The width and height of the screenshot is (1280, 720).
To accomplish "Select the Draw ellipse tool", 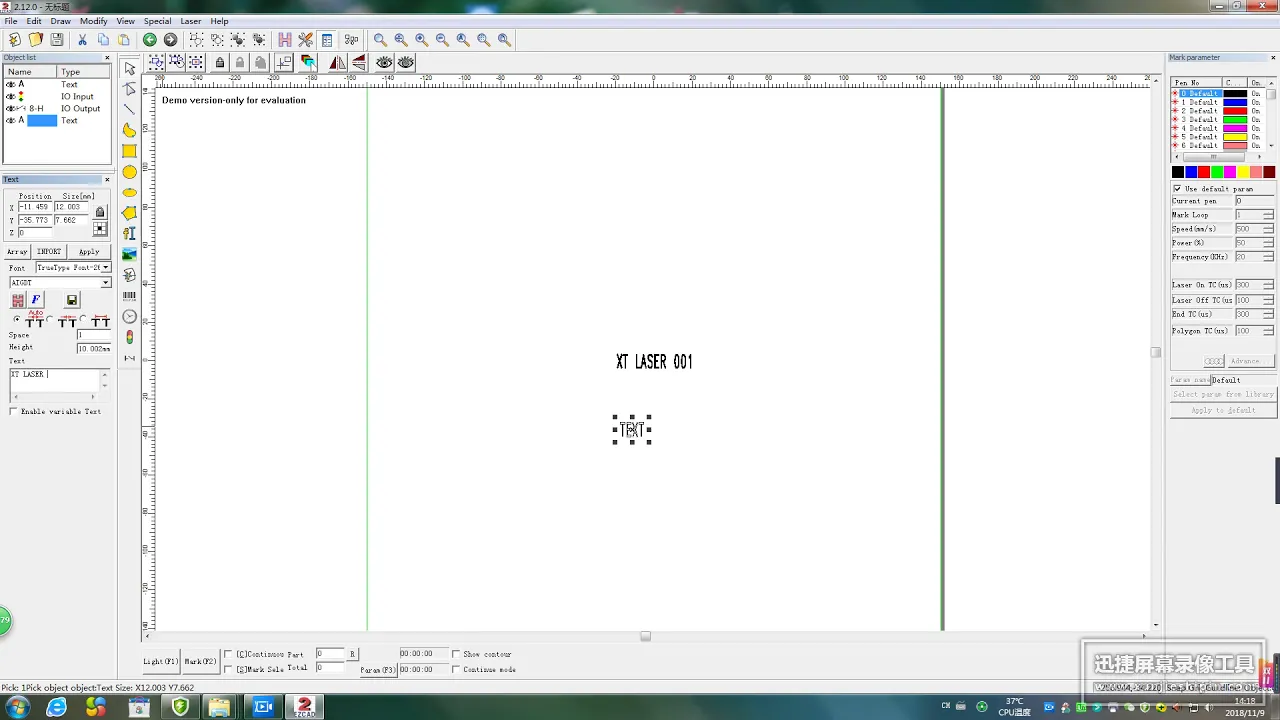I will coord(130,192).
